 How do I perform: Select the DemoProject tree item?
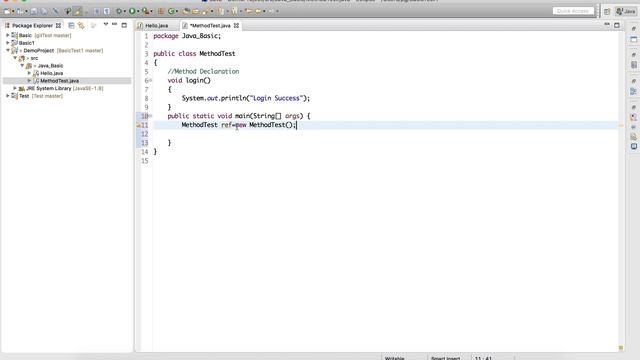pos(39,51)
